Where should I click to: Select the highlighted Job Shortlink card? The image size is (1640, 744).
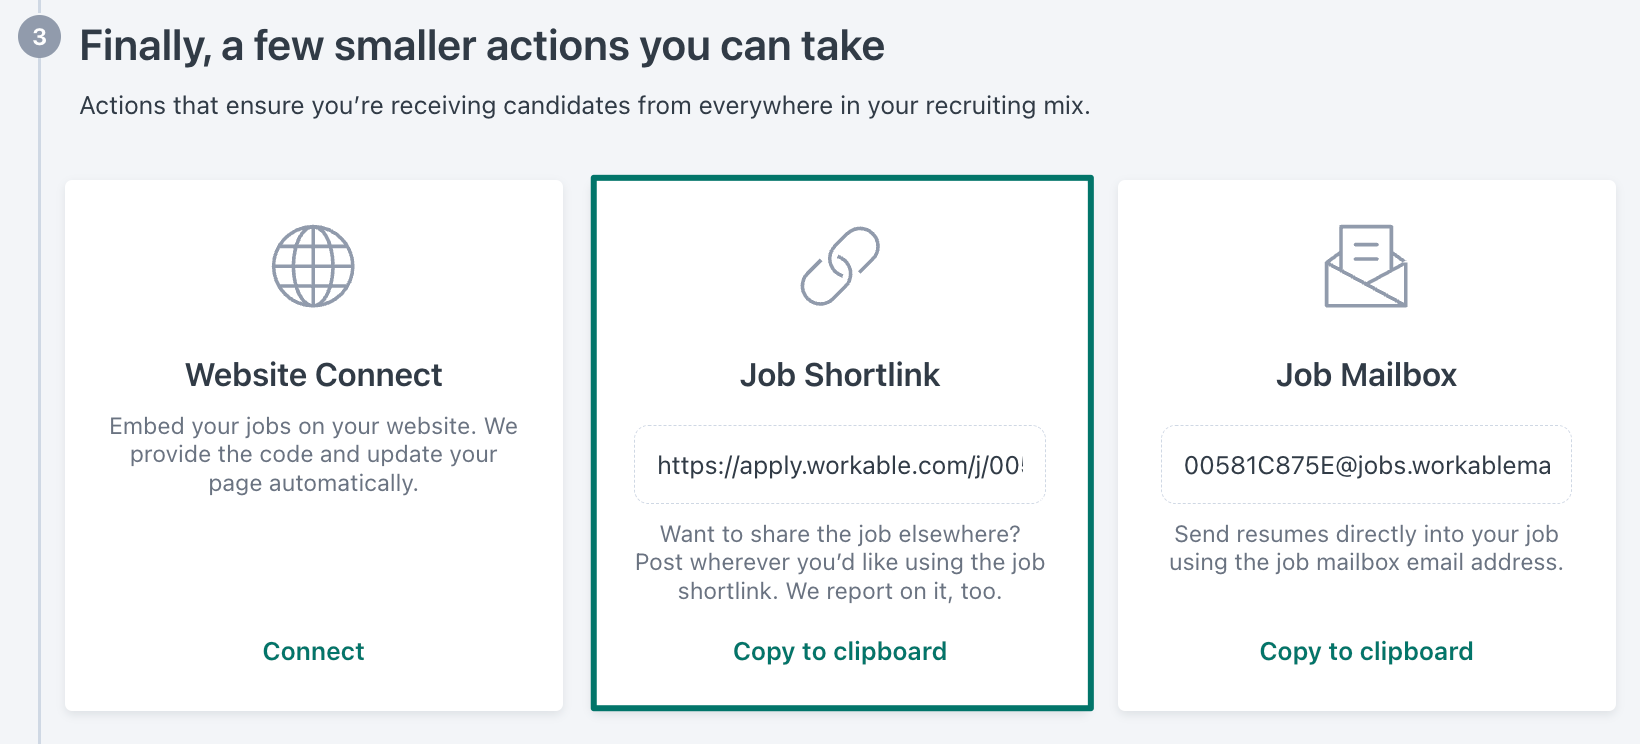tap(842, 443)
